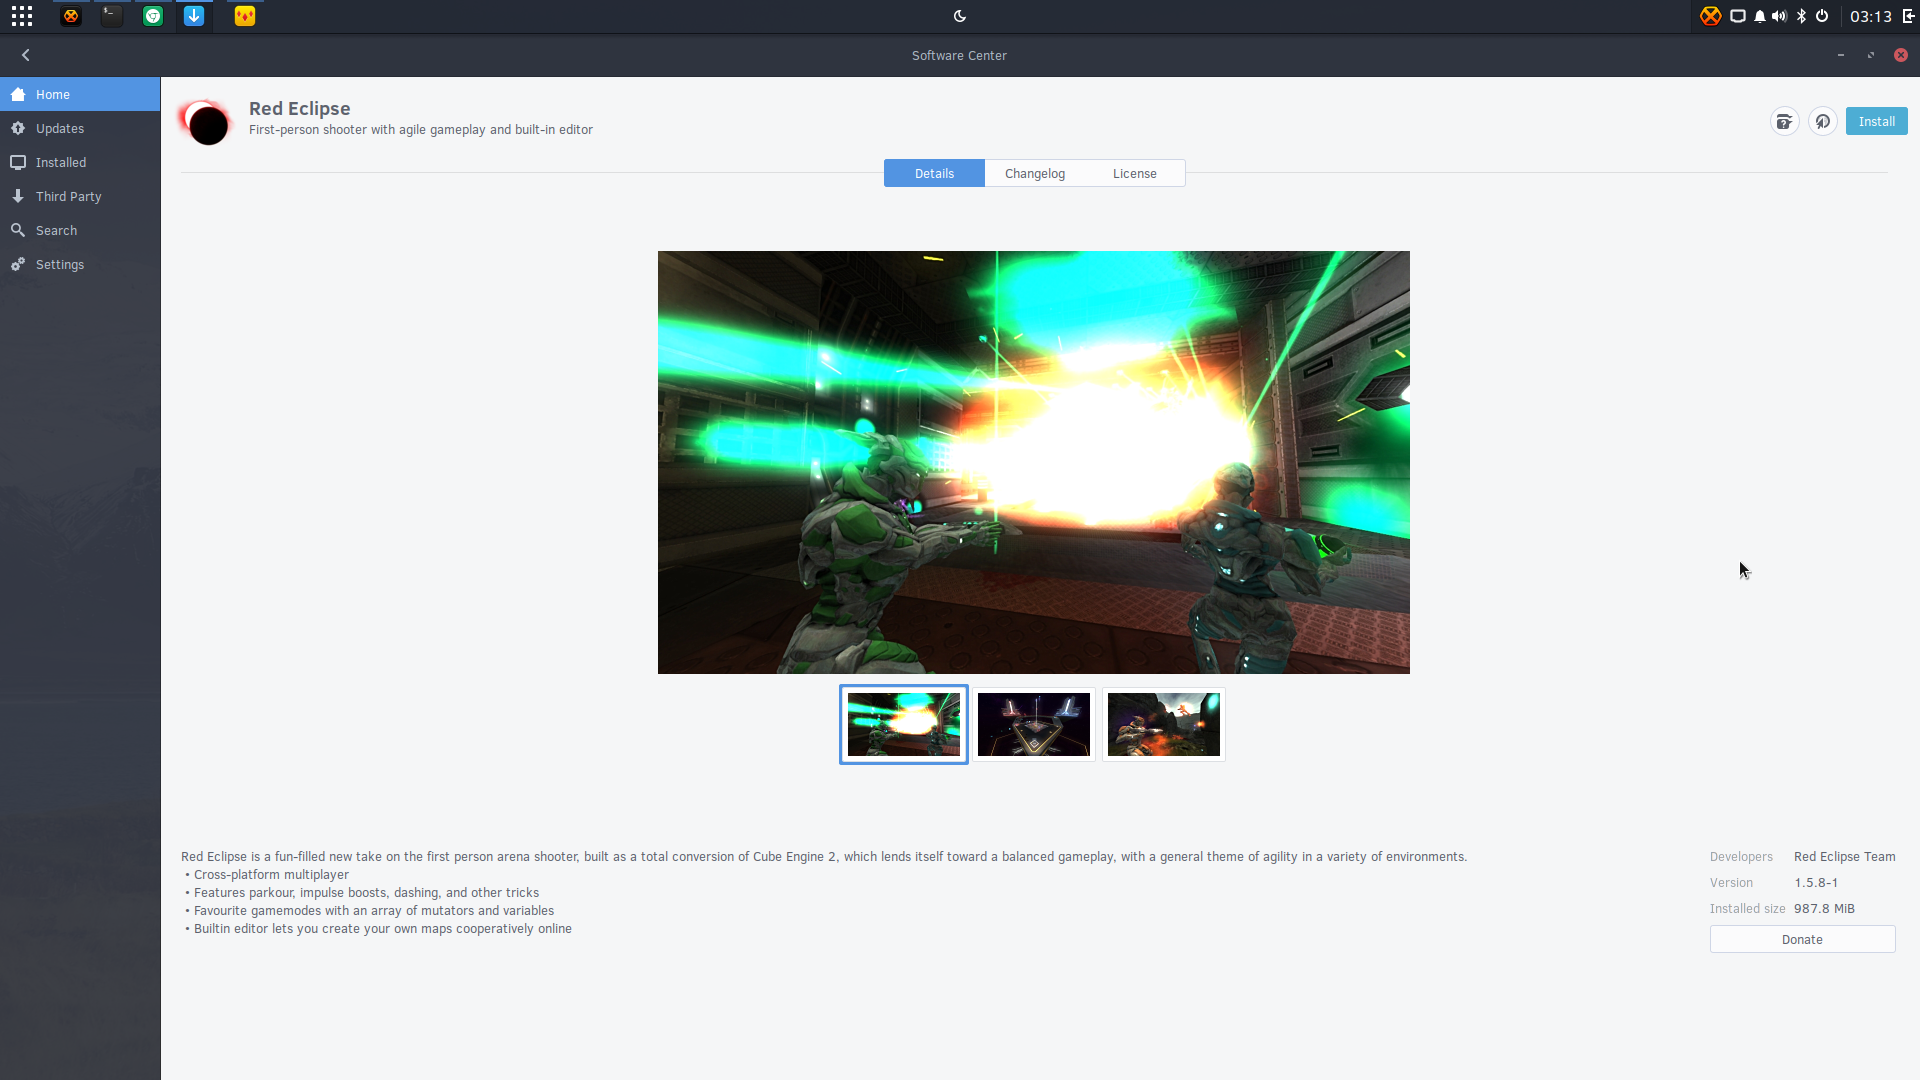Click the subtitle 'First-person shooter with agile gameplay'
Image resolution: width=1920 pixels, height=1080 pixels.
[x=421, y=130]
